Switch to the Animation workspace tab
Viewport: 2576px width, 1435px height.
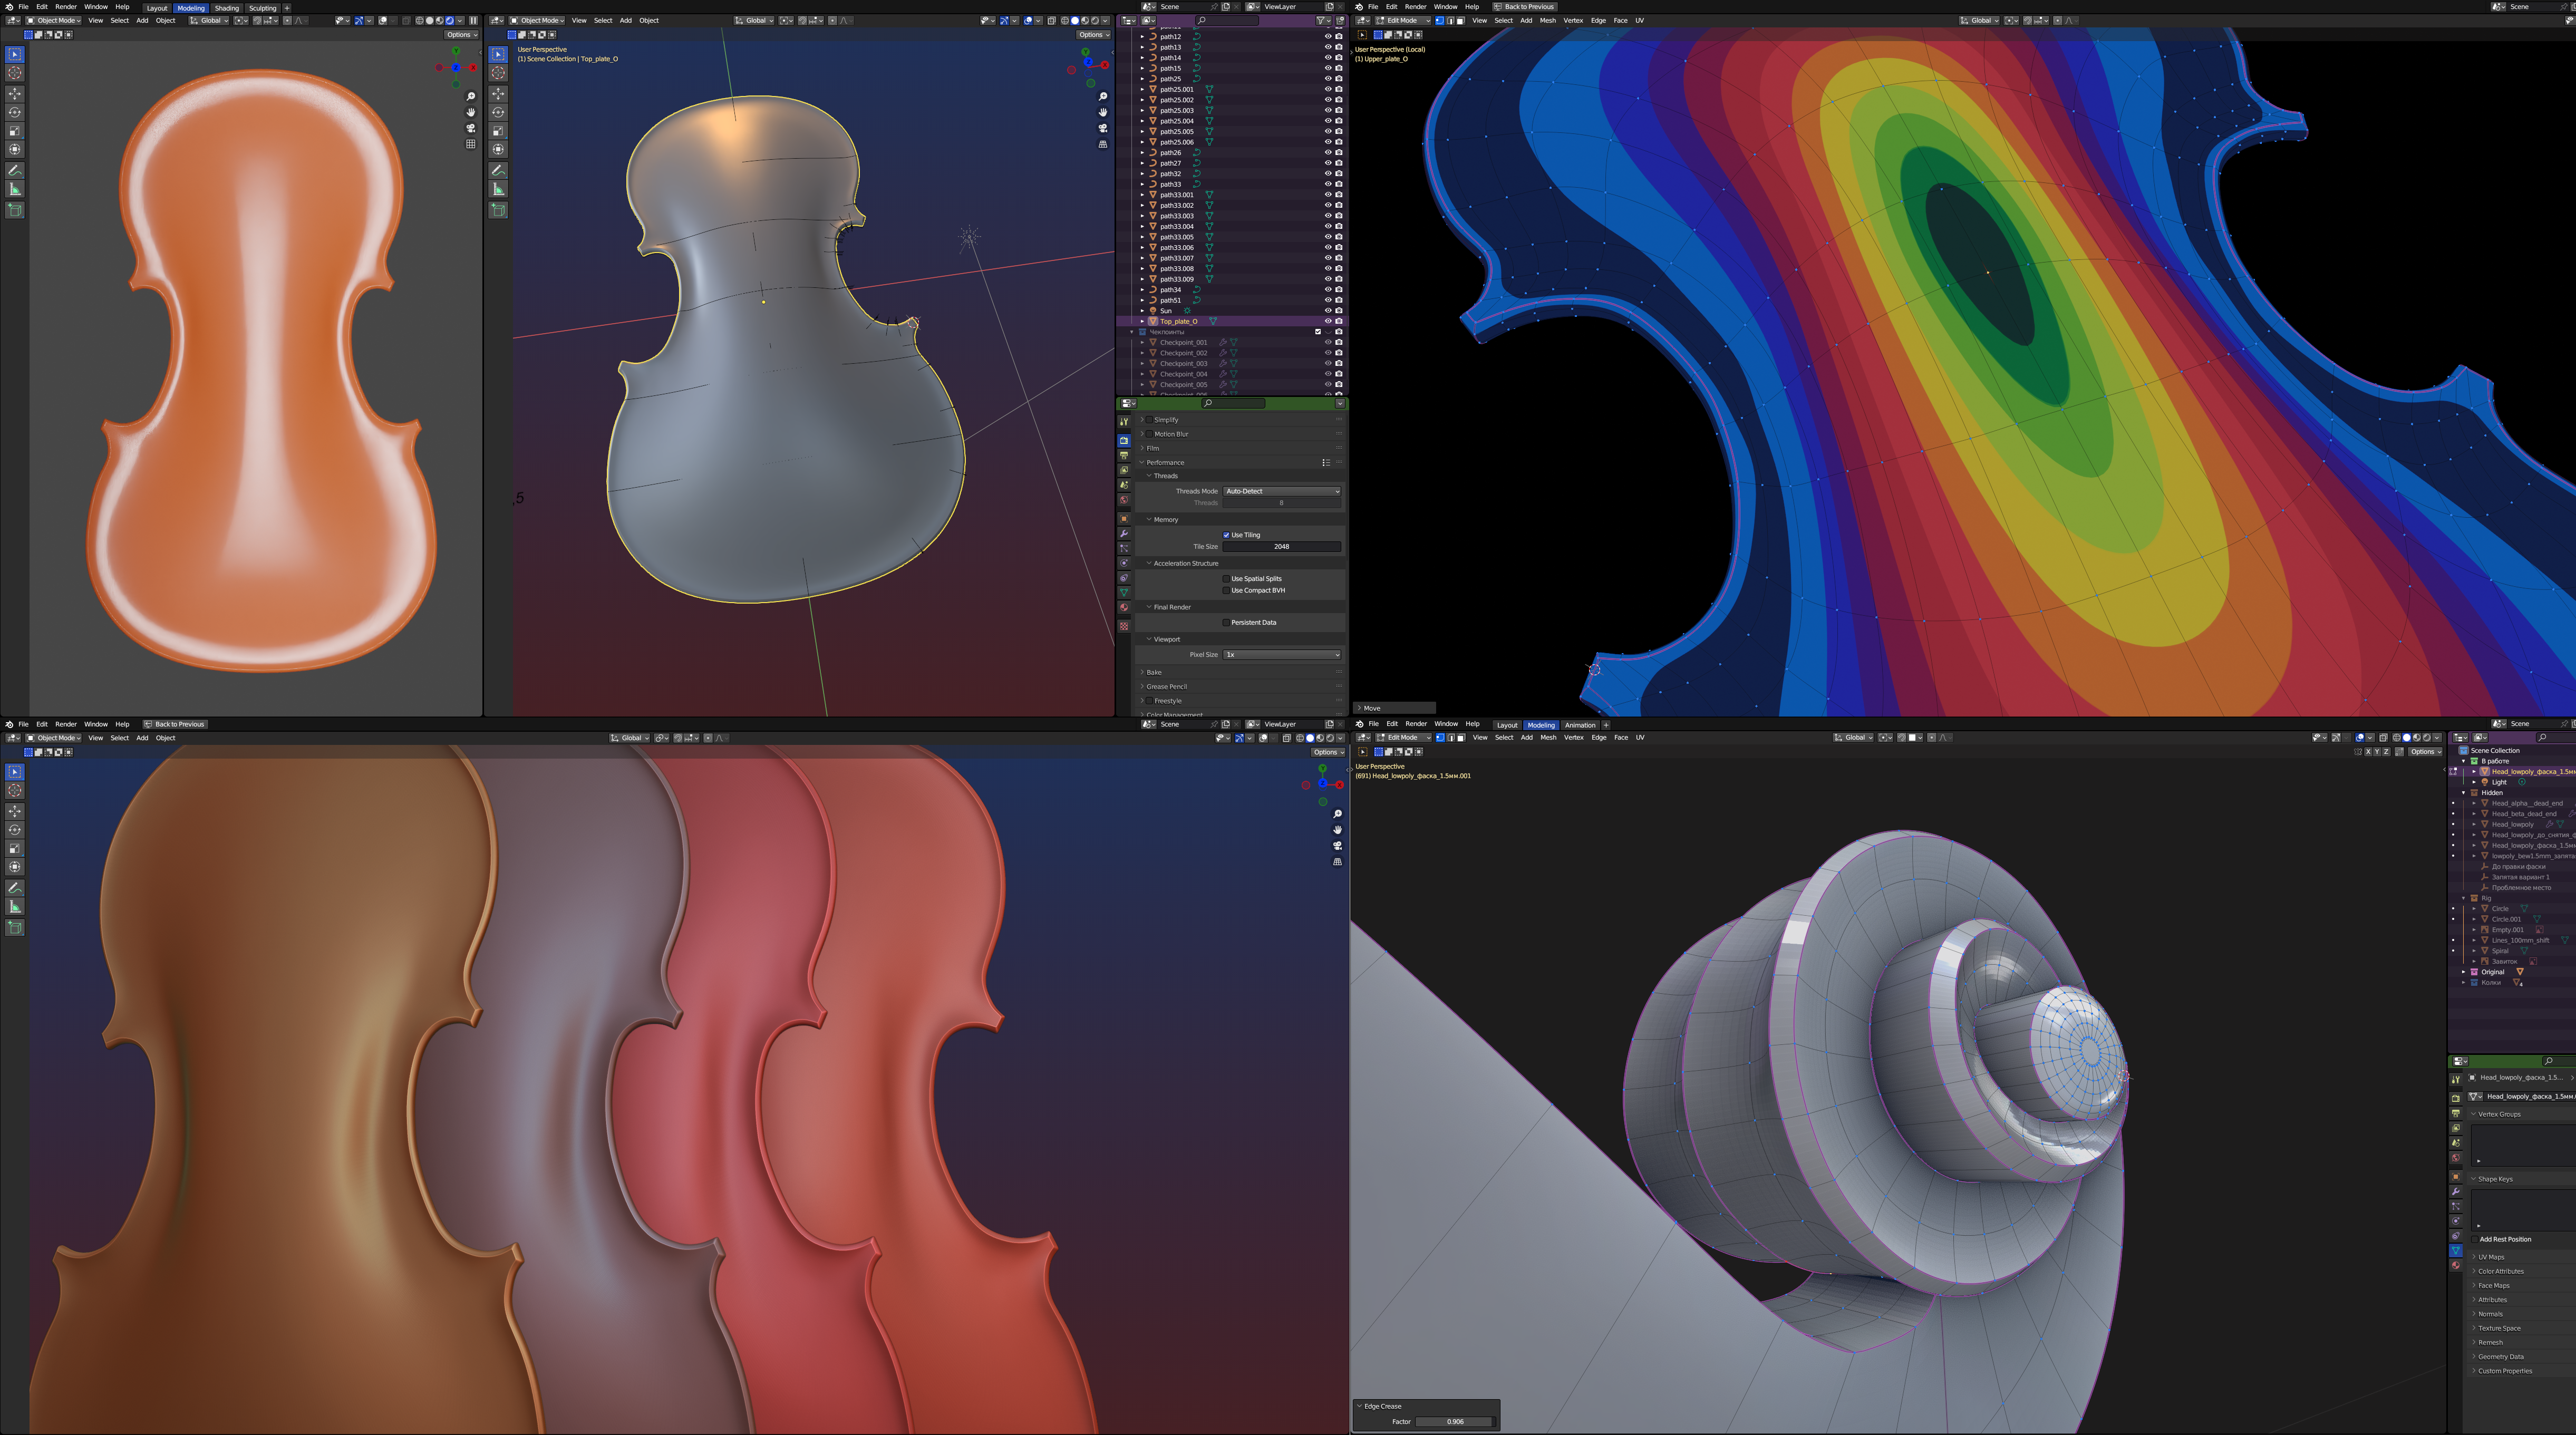point(1580,725)
